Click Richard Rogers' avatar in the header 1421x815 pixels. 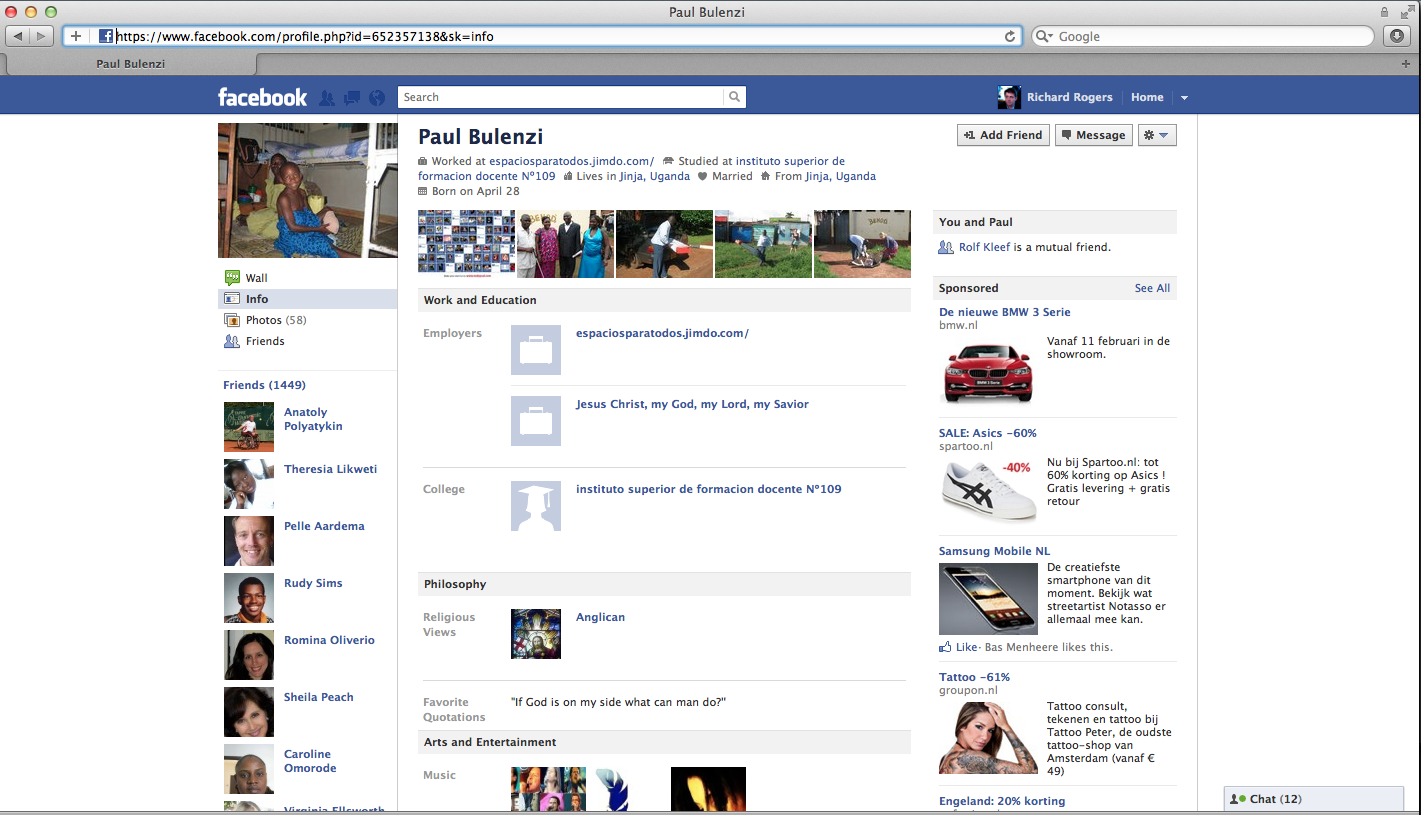pyautogui.click(x=1009, y=97)
